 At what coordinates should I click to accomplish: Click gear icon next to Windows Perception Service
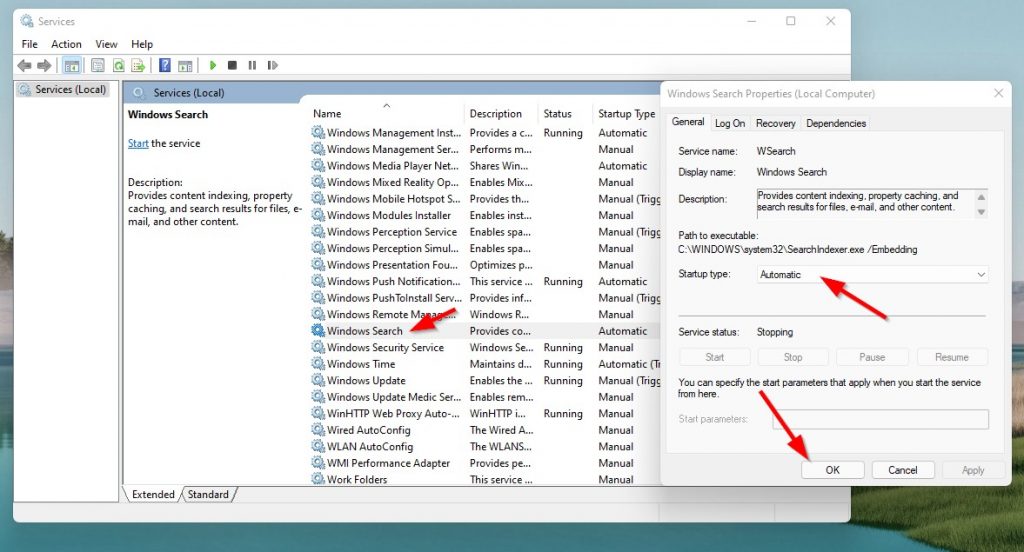coord(318,232)
